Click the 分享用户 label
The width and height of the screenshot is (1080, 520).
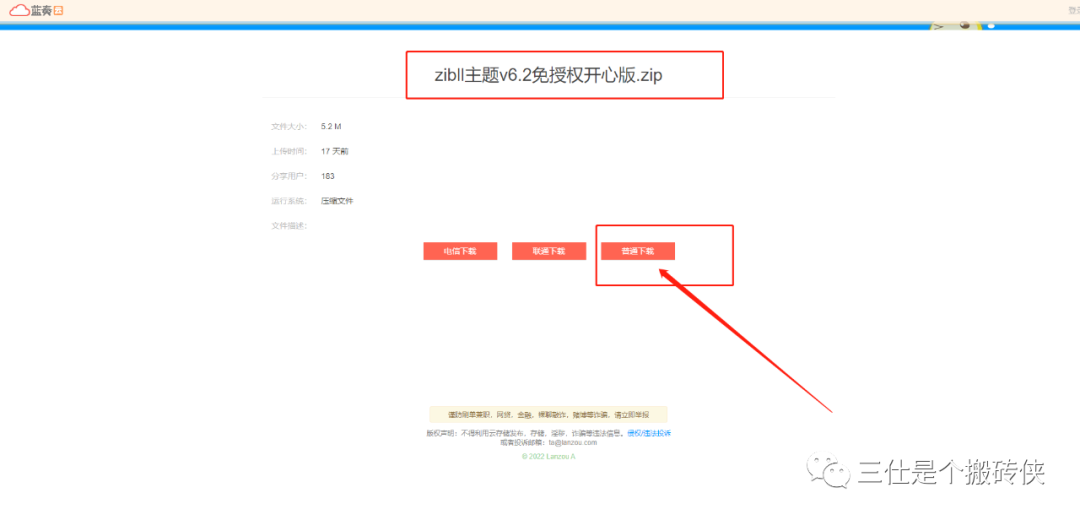[x=289, y=176]
